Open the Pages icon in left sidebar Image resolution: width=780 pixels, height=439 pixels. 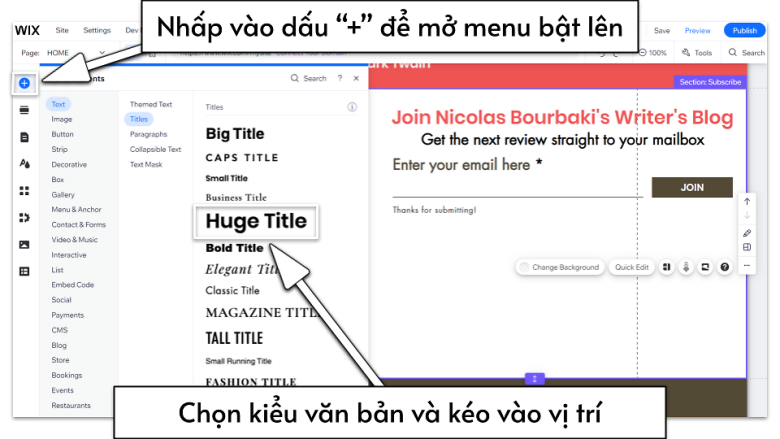24,136
